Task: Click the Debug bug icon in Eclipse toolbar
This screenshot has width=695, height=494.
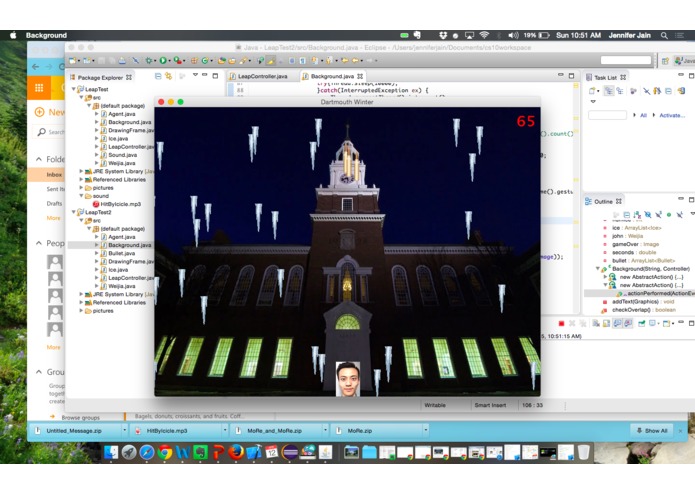Action: click(149, 60)
